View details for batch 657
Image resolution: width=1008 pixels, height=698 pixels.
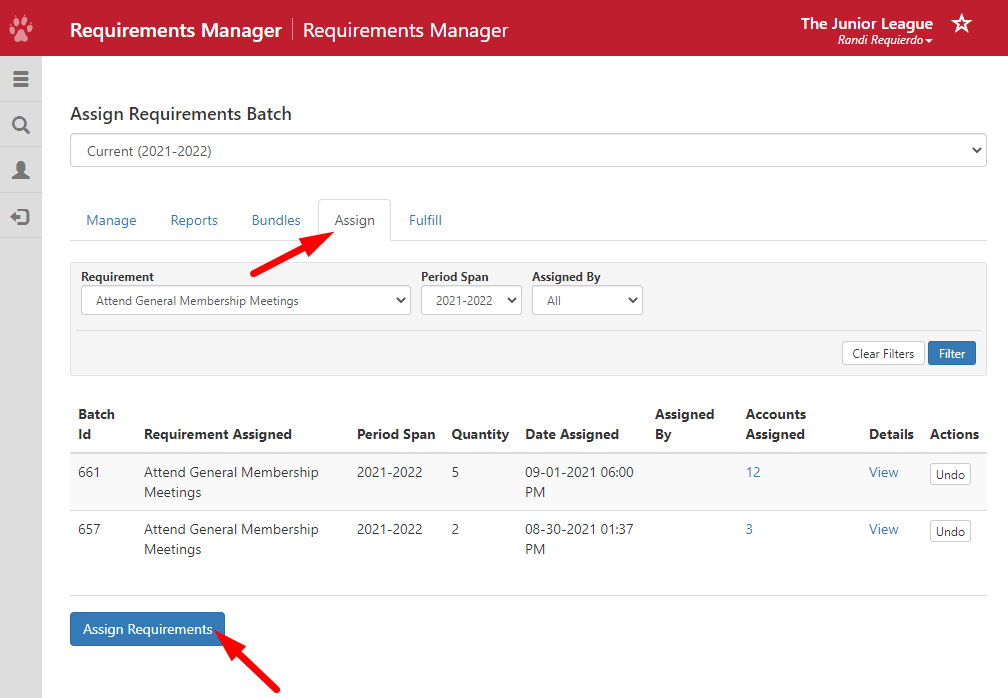(x=883, y=529)
